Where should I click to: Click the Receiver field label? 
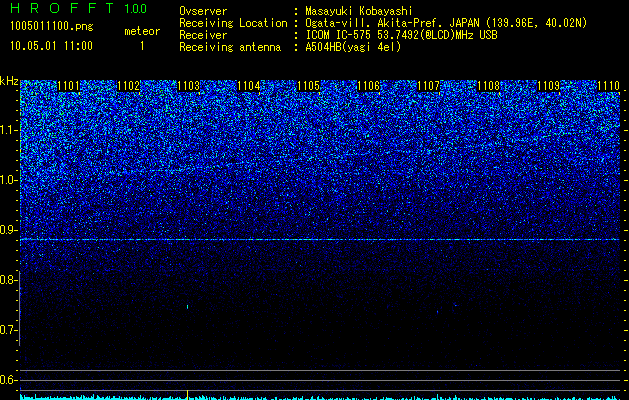click(203, 35)
